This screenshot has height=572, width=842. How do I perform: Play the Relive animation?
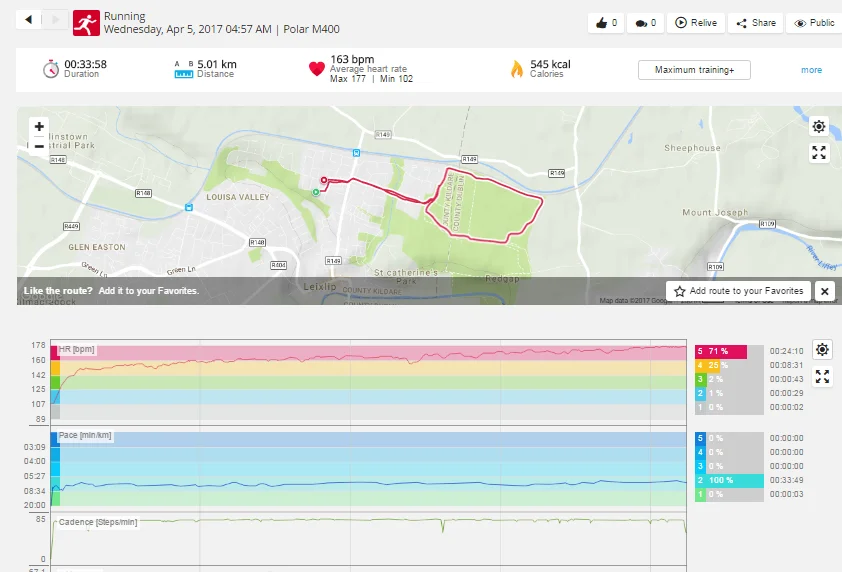point(696,23)
